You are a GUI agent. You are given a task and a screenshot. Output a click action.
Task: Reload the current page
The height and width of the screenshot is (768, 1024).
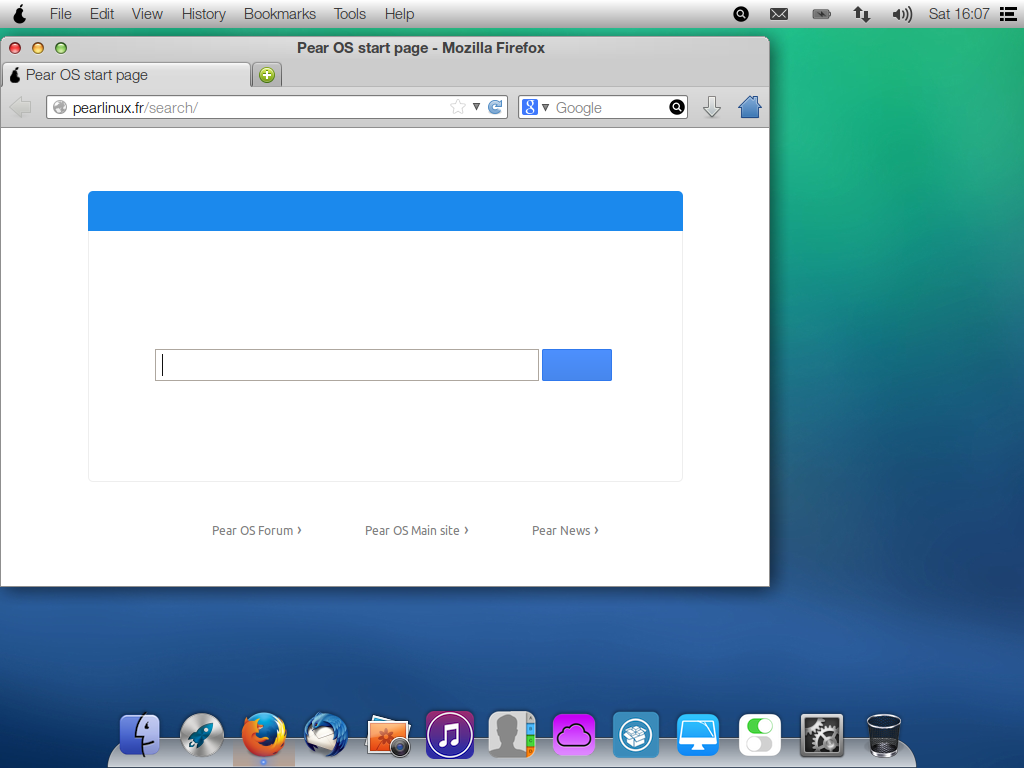point(495,107)
